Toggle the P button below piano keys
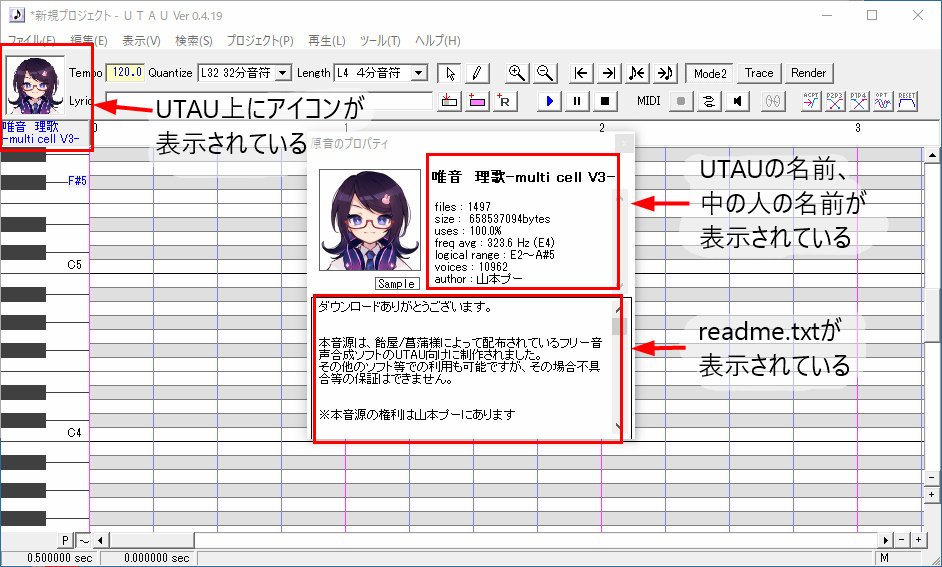942x567 pixels. [65, 541]
